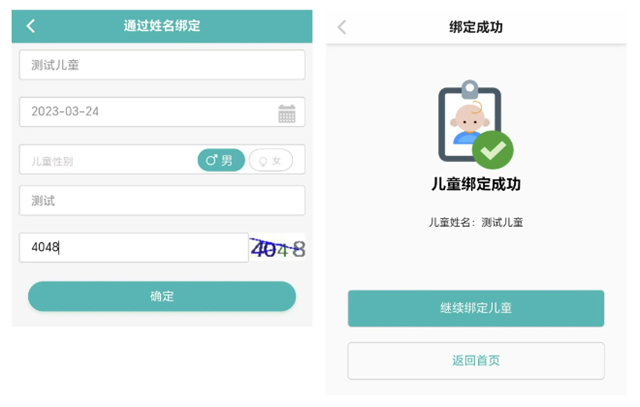Tap 继续绑定儿童 to bind another child
The width and height of the screenshot is (640, 407).
tap(476, 308)
